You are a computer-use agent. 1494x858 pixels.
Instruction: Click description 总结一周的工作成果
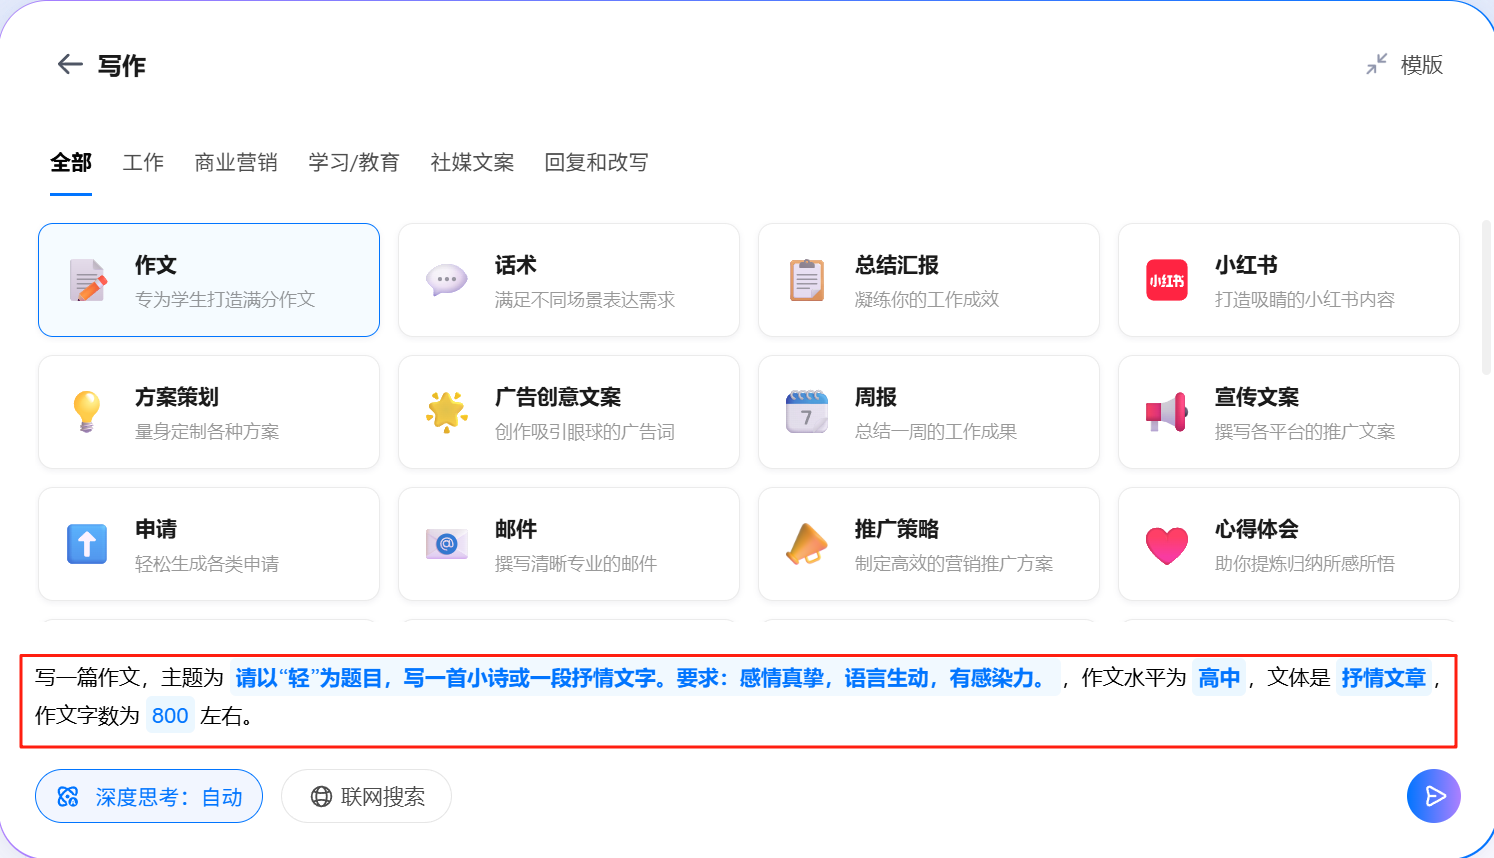tap(936, 431)
